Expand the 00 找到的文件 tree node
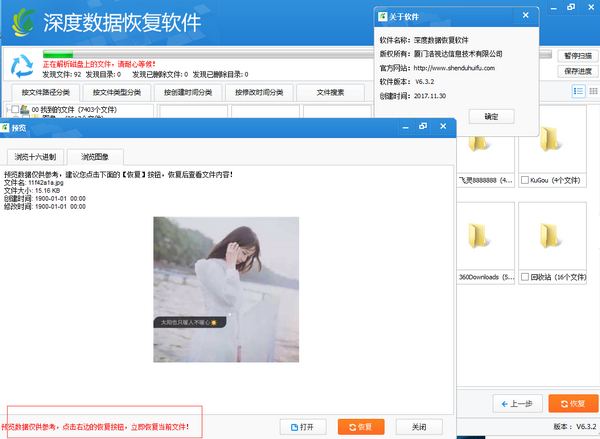 [x=5, y=109]
